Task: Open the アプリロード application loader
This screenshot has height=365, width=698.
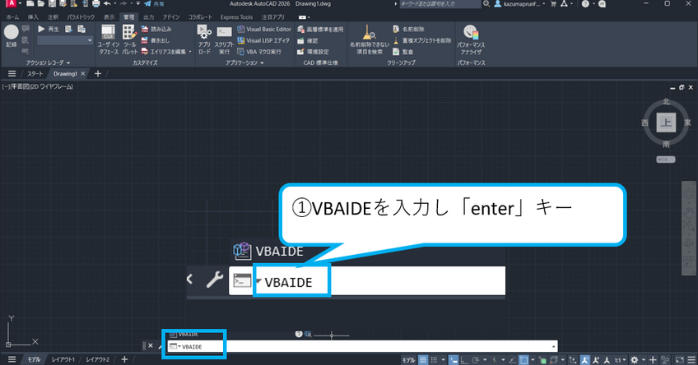Action: pyautogui.click(x=204, y=39)
